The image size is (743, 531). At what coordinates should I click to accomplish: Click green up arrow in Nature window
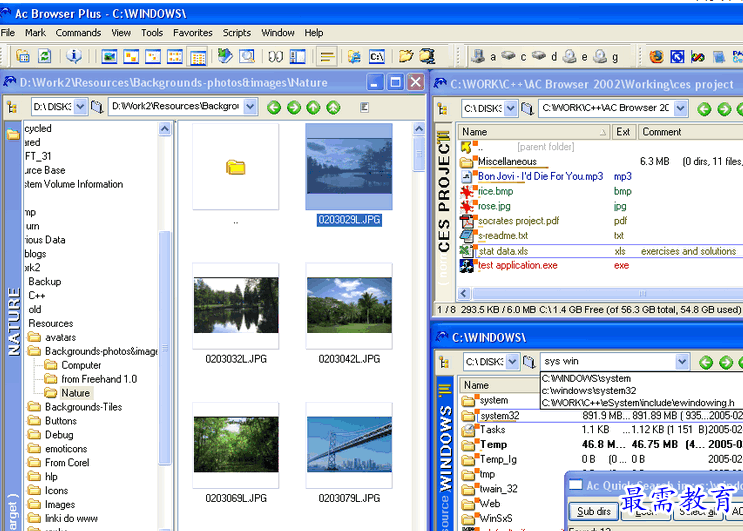[313, 108]
